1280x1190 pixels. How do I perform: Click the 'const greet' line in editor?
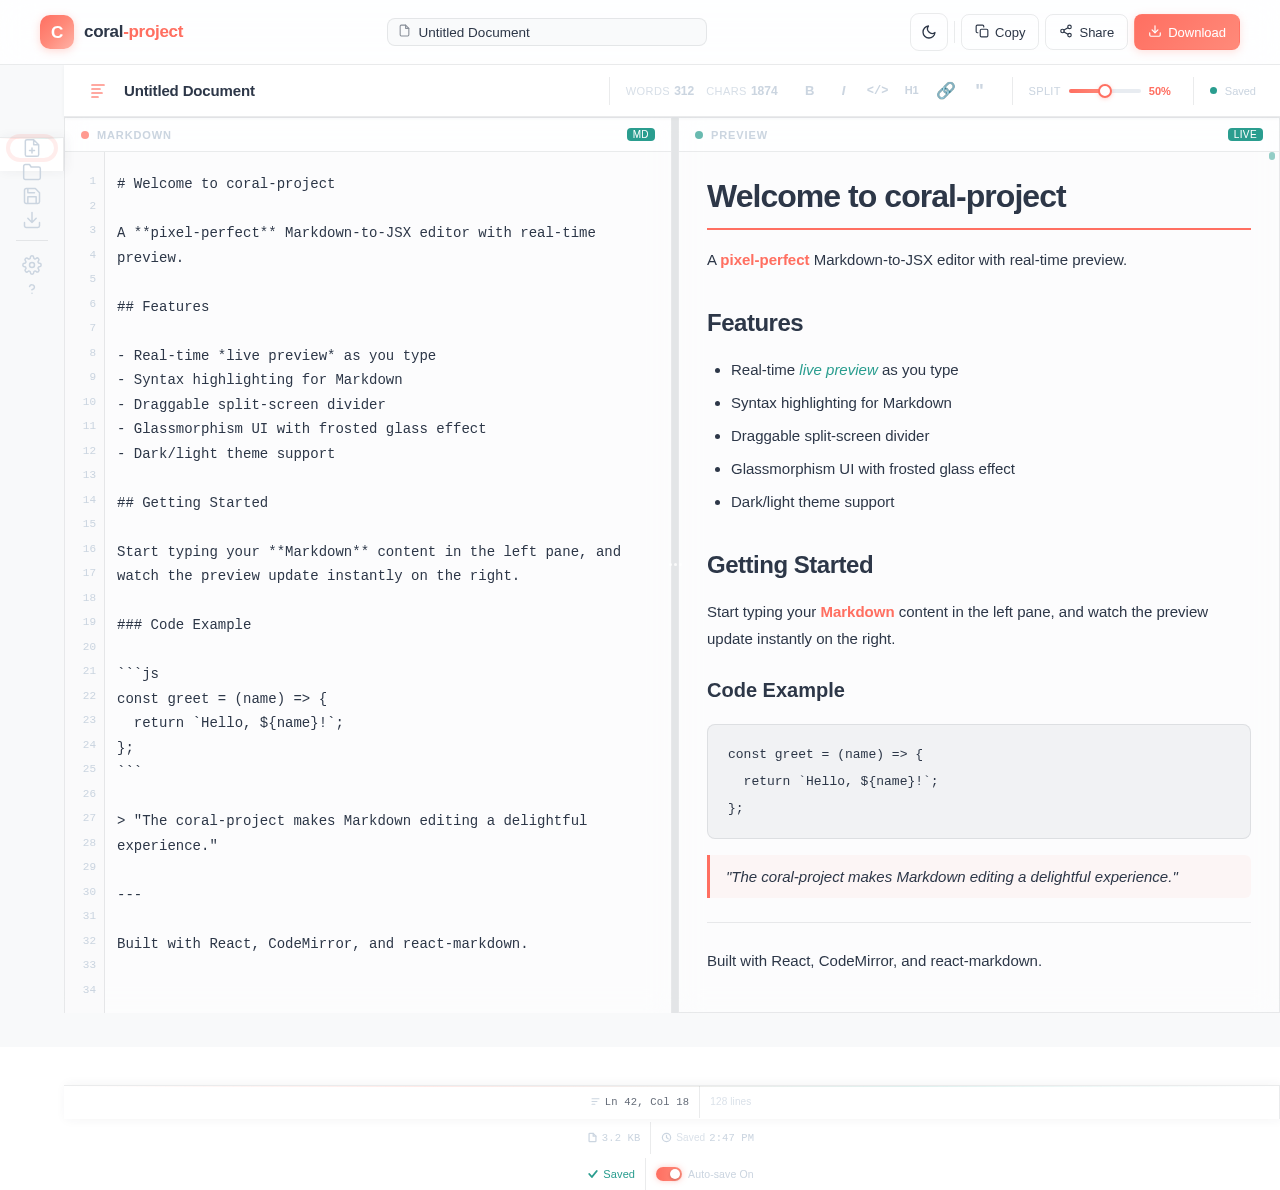point(222,699)
